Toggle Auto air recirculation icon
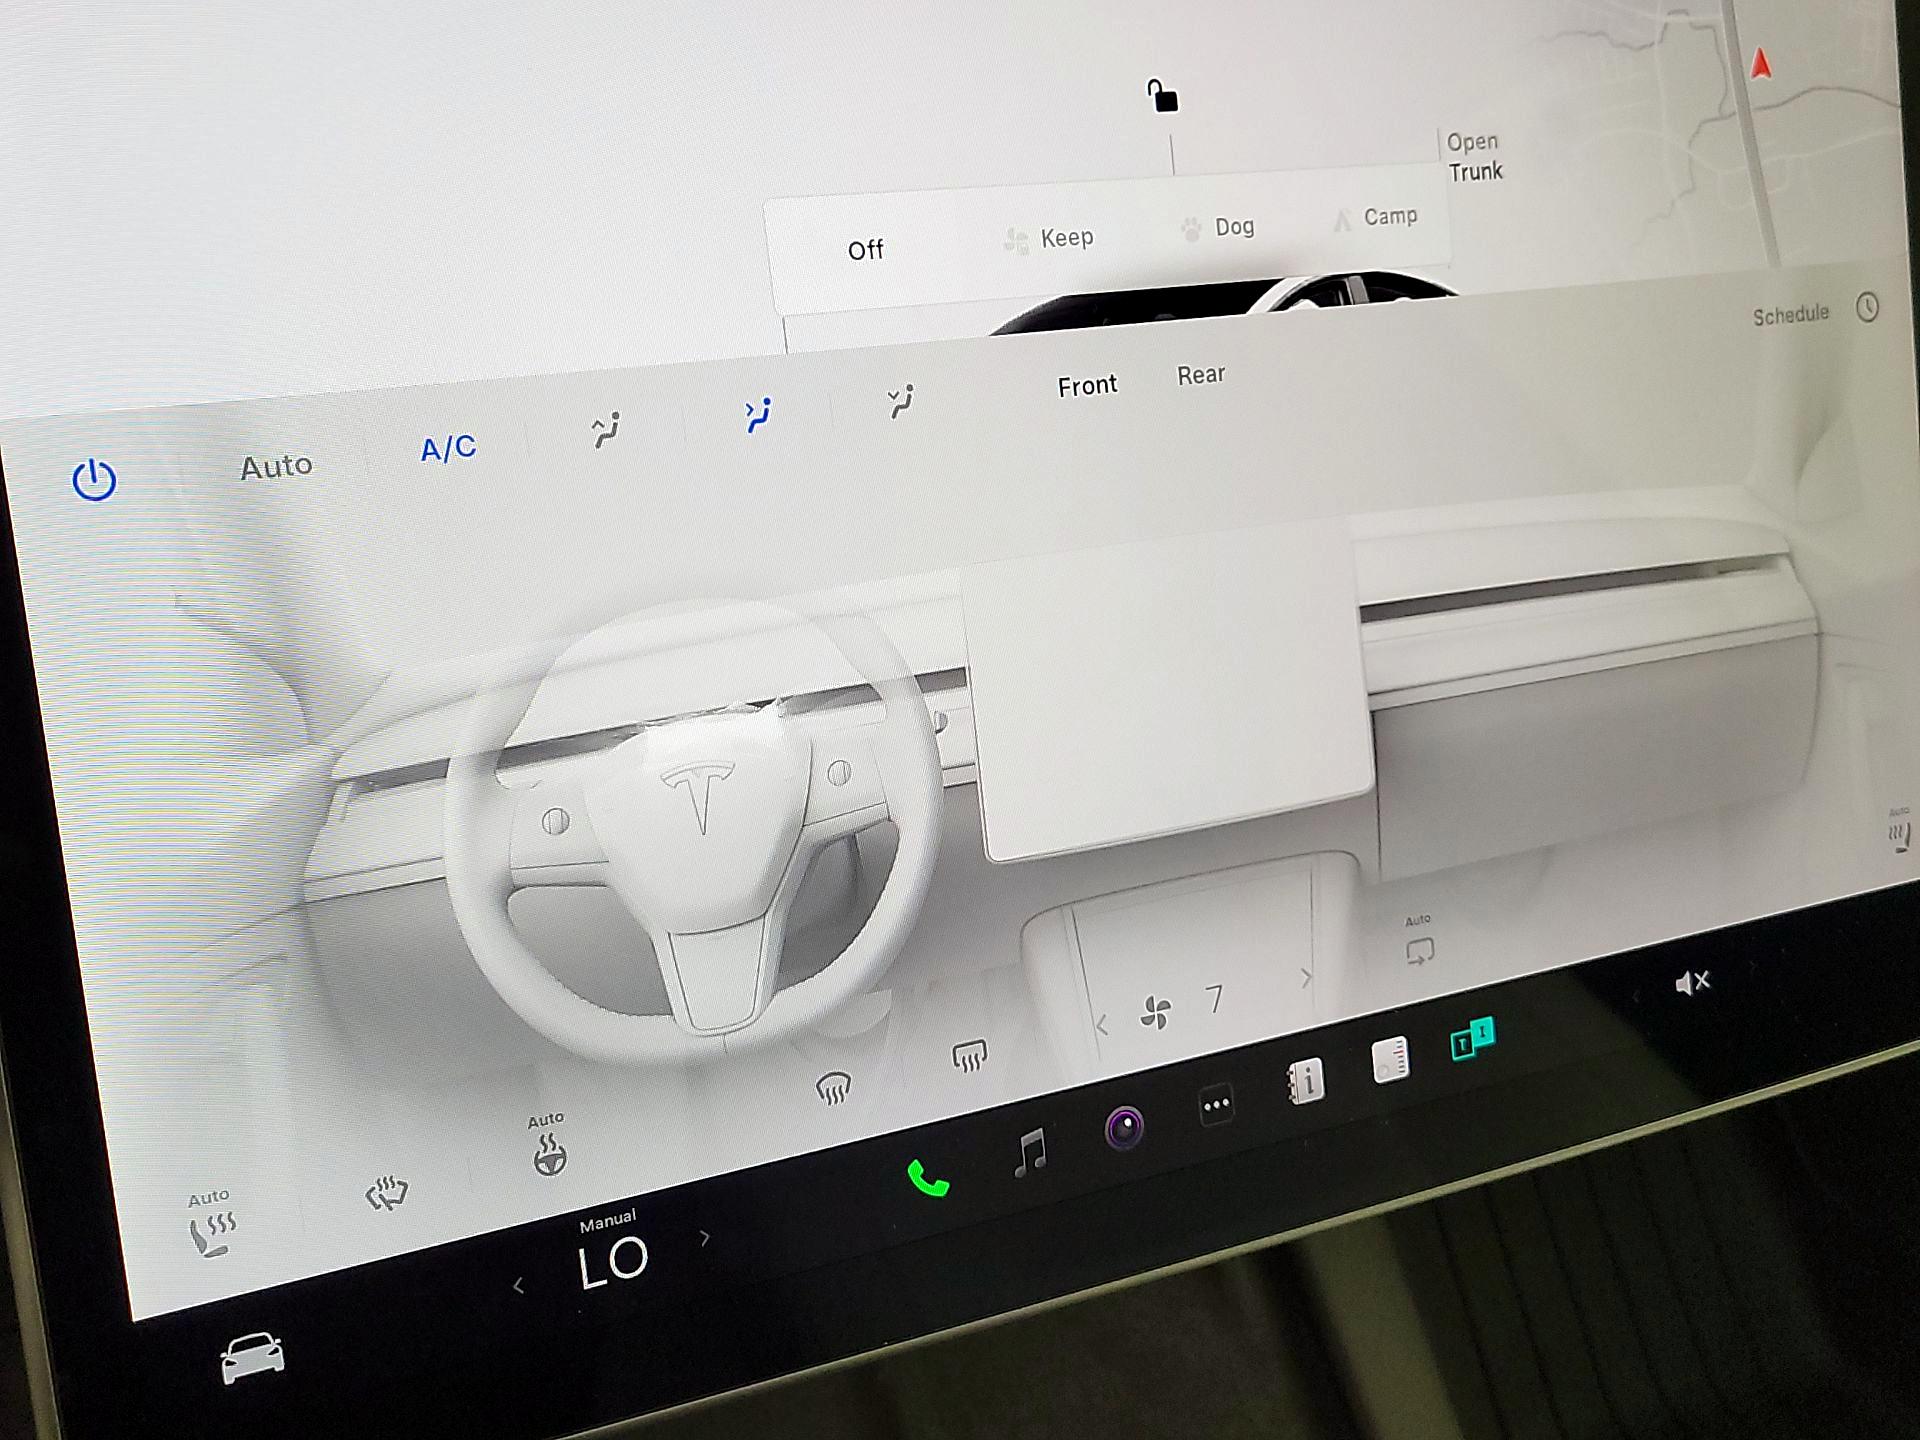 click(1419, 941)
